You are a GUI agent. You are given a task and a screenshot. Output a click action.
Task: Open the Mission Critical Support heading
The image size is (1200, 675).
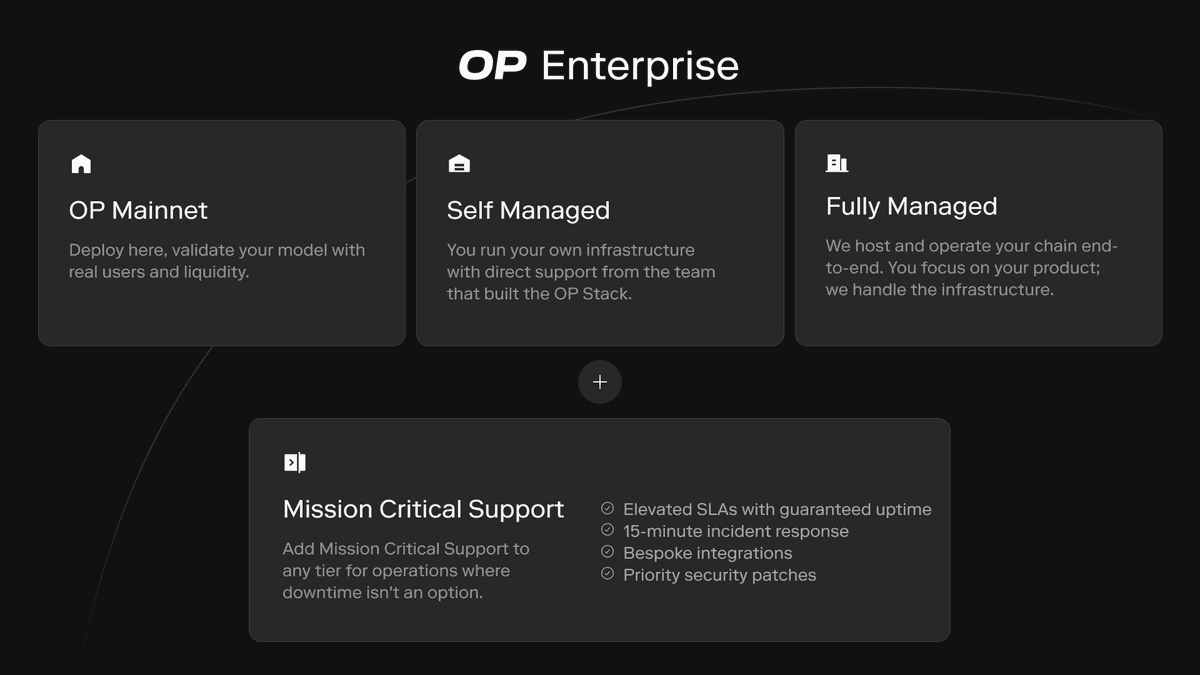pyautogui.click(x=423, y=509)
